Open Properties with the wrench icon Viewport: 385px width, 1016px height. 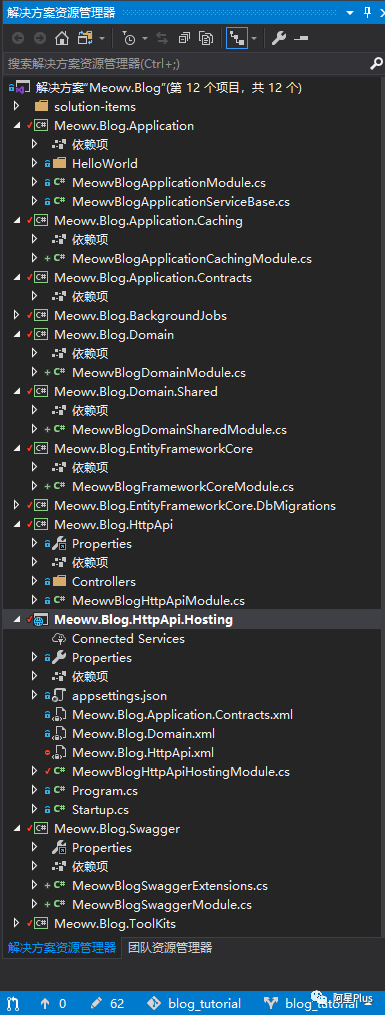279,38
